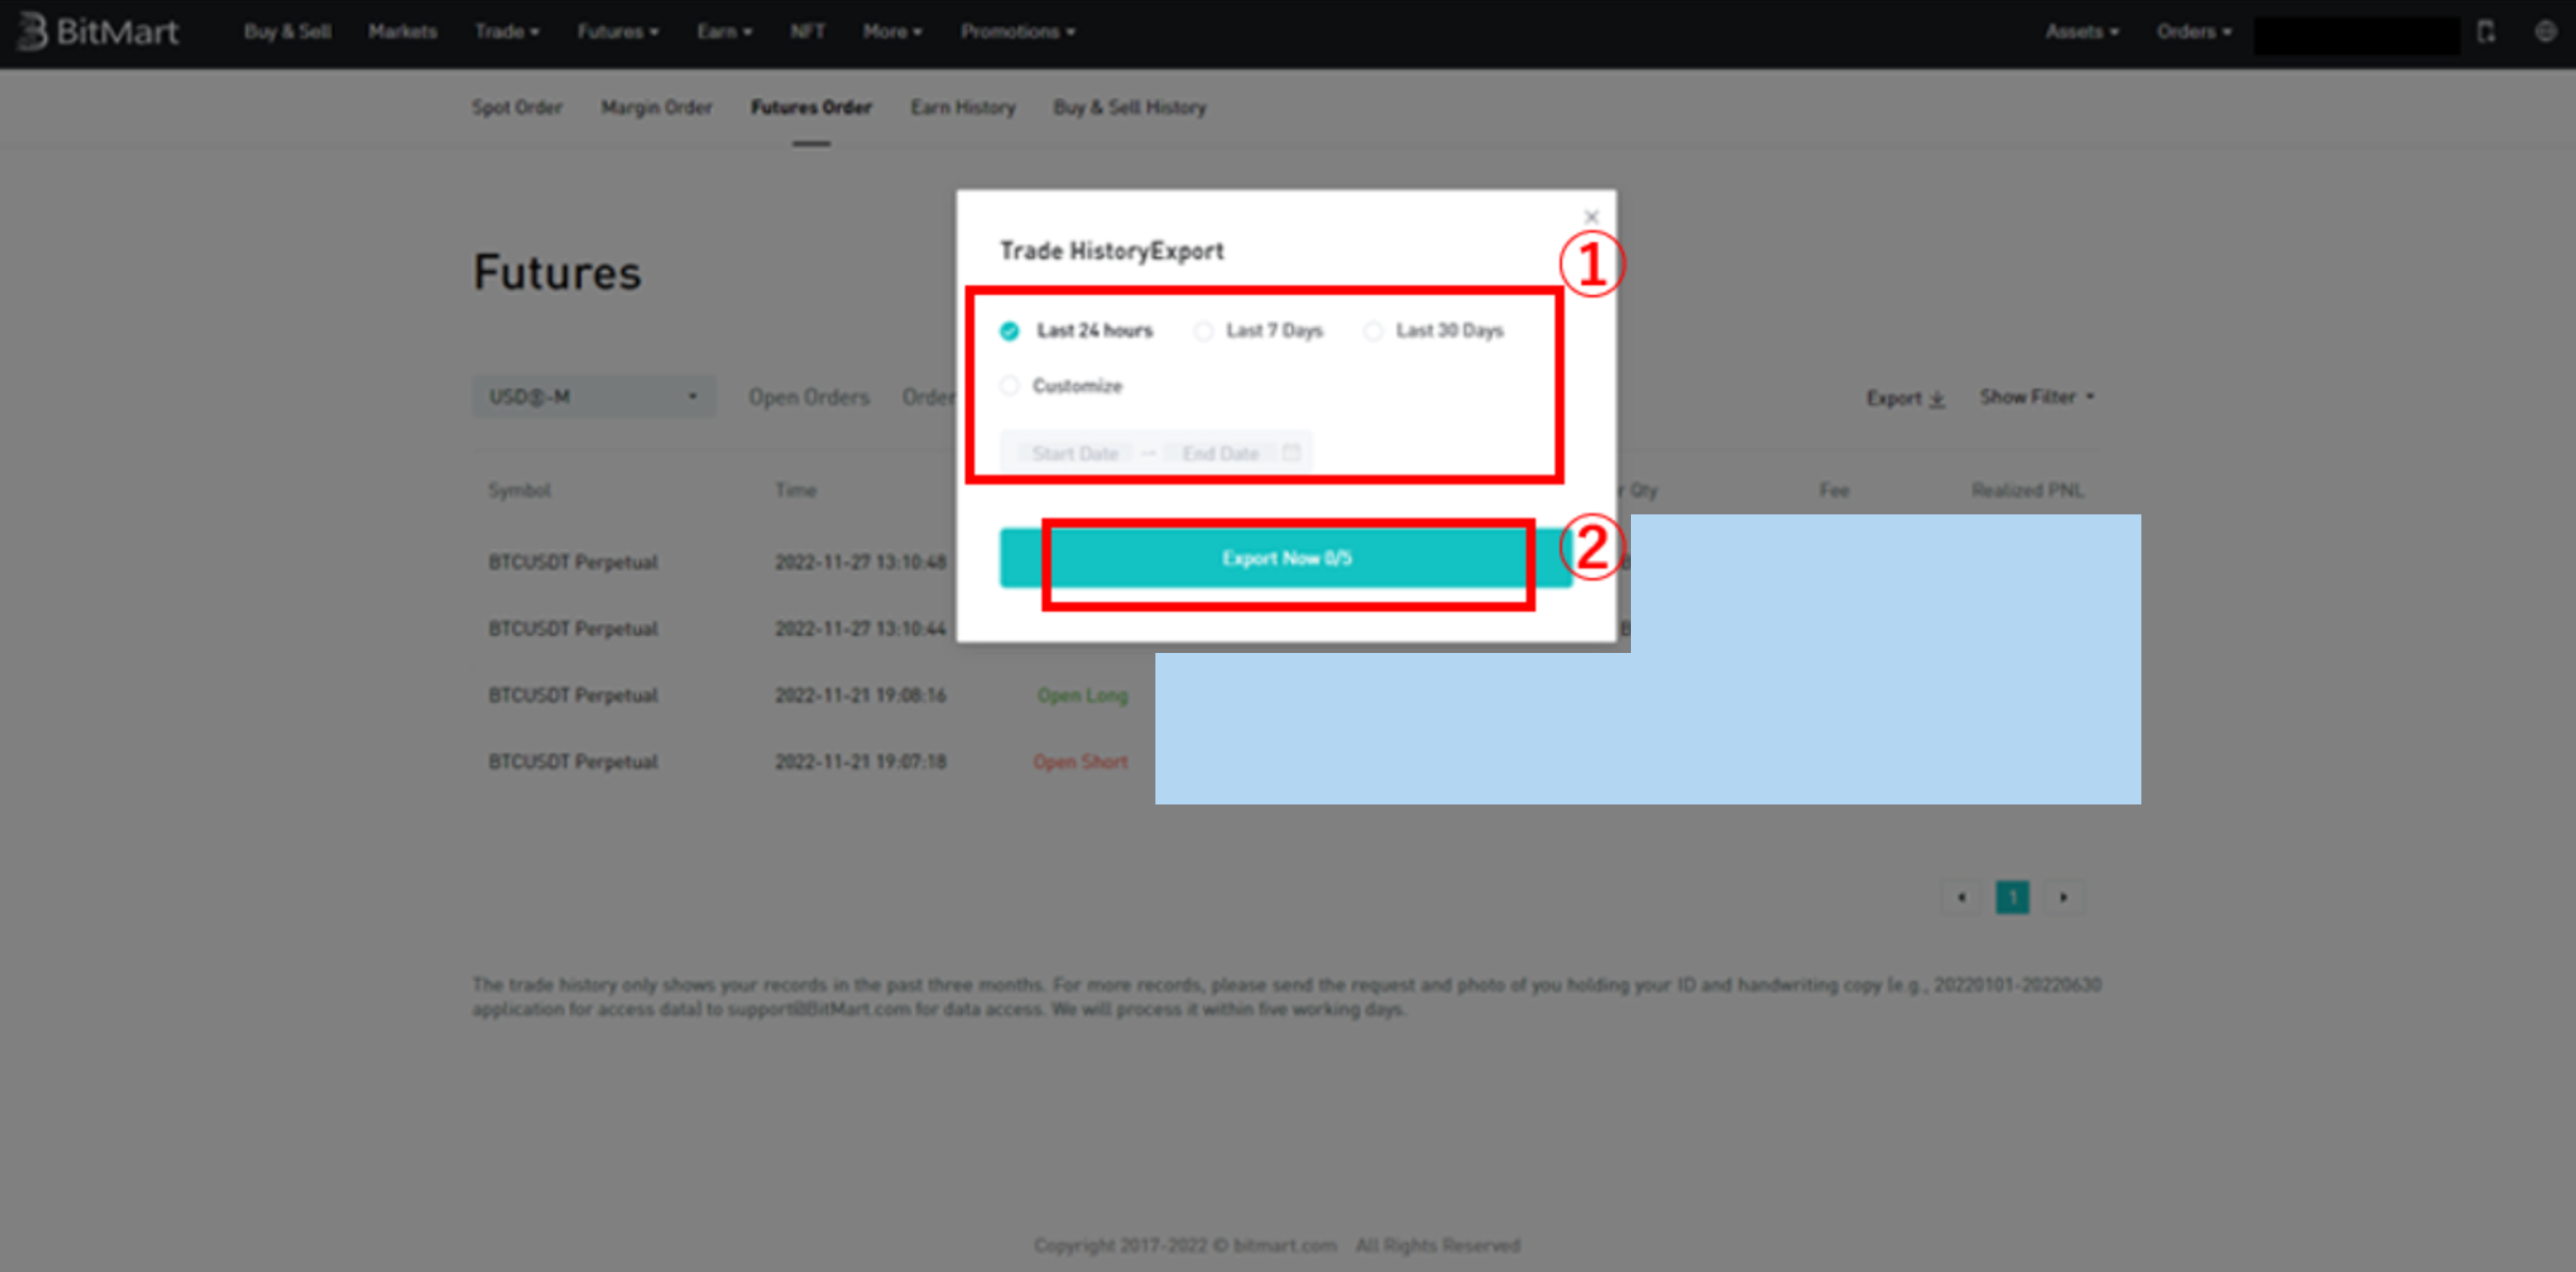This screenshot has width=2576, height=1272.
Task: Switch to Buy & Sell History tab
Action: (x=1129, y=107)
